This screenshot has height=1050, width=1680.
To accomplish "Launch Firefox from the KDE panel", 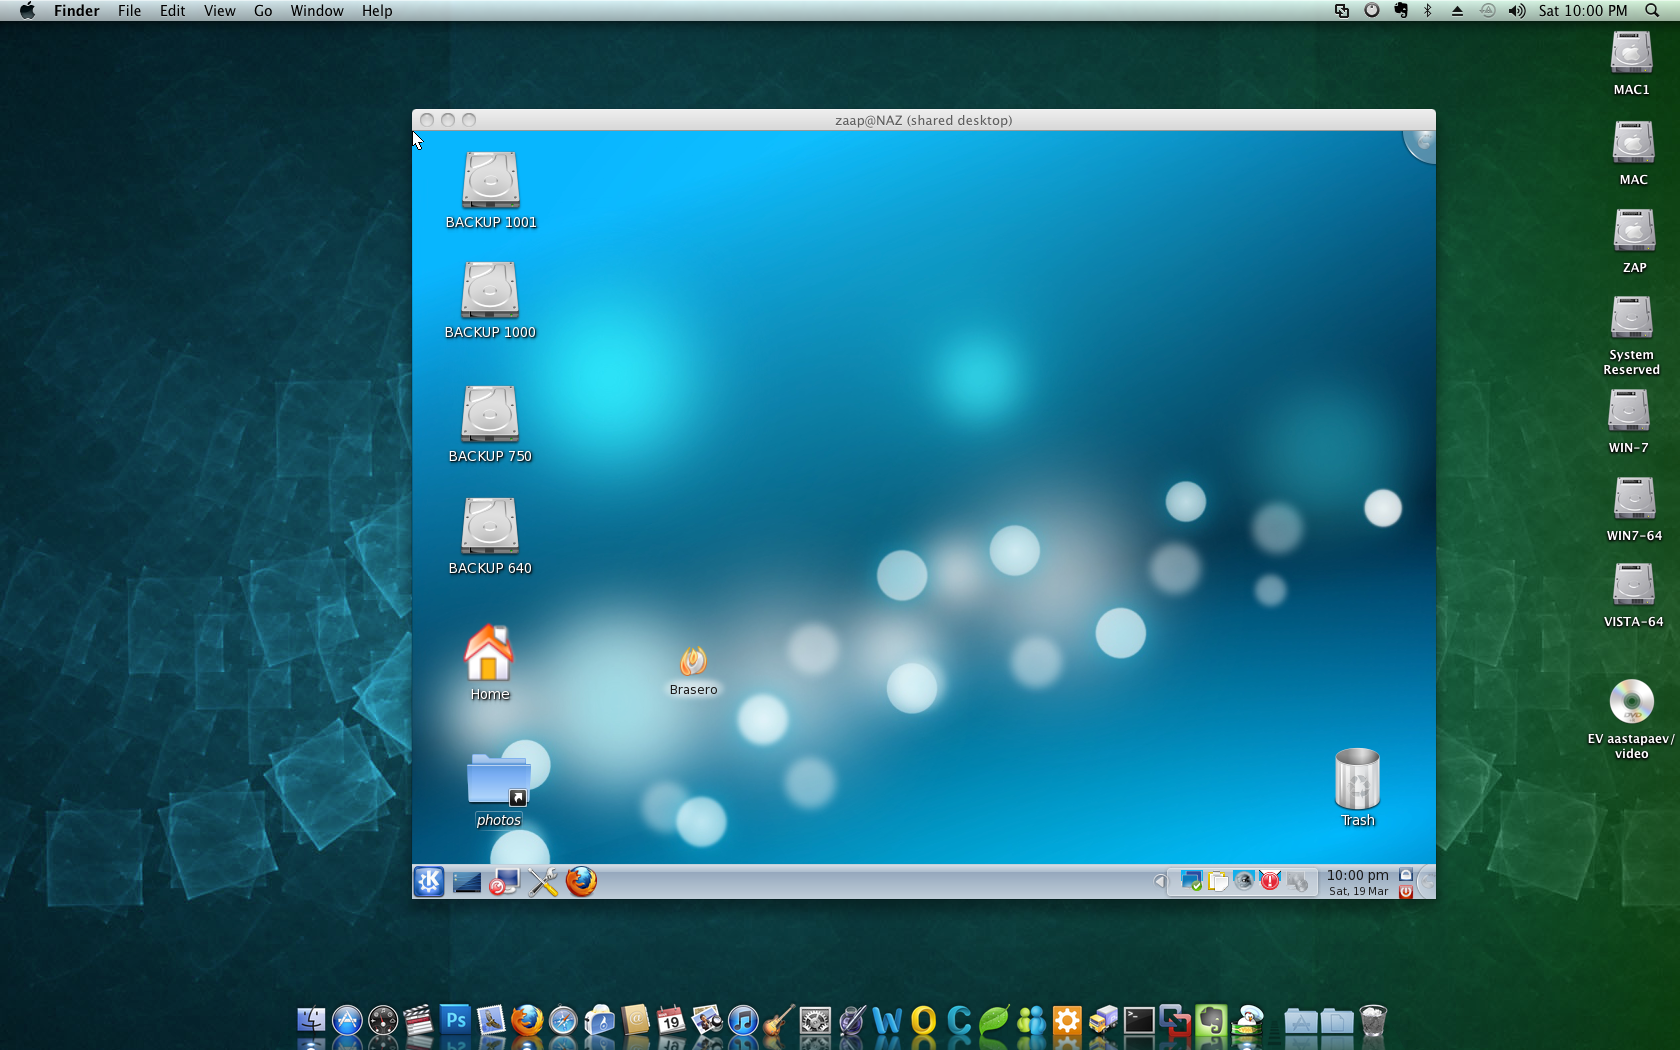I will pos(581,881).
